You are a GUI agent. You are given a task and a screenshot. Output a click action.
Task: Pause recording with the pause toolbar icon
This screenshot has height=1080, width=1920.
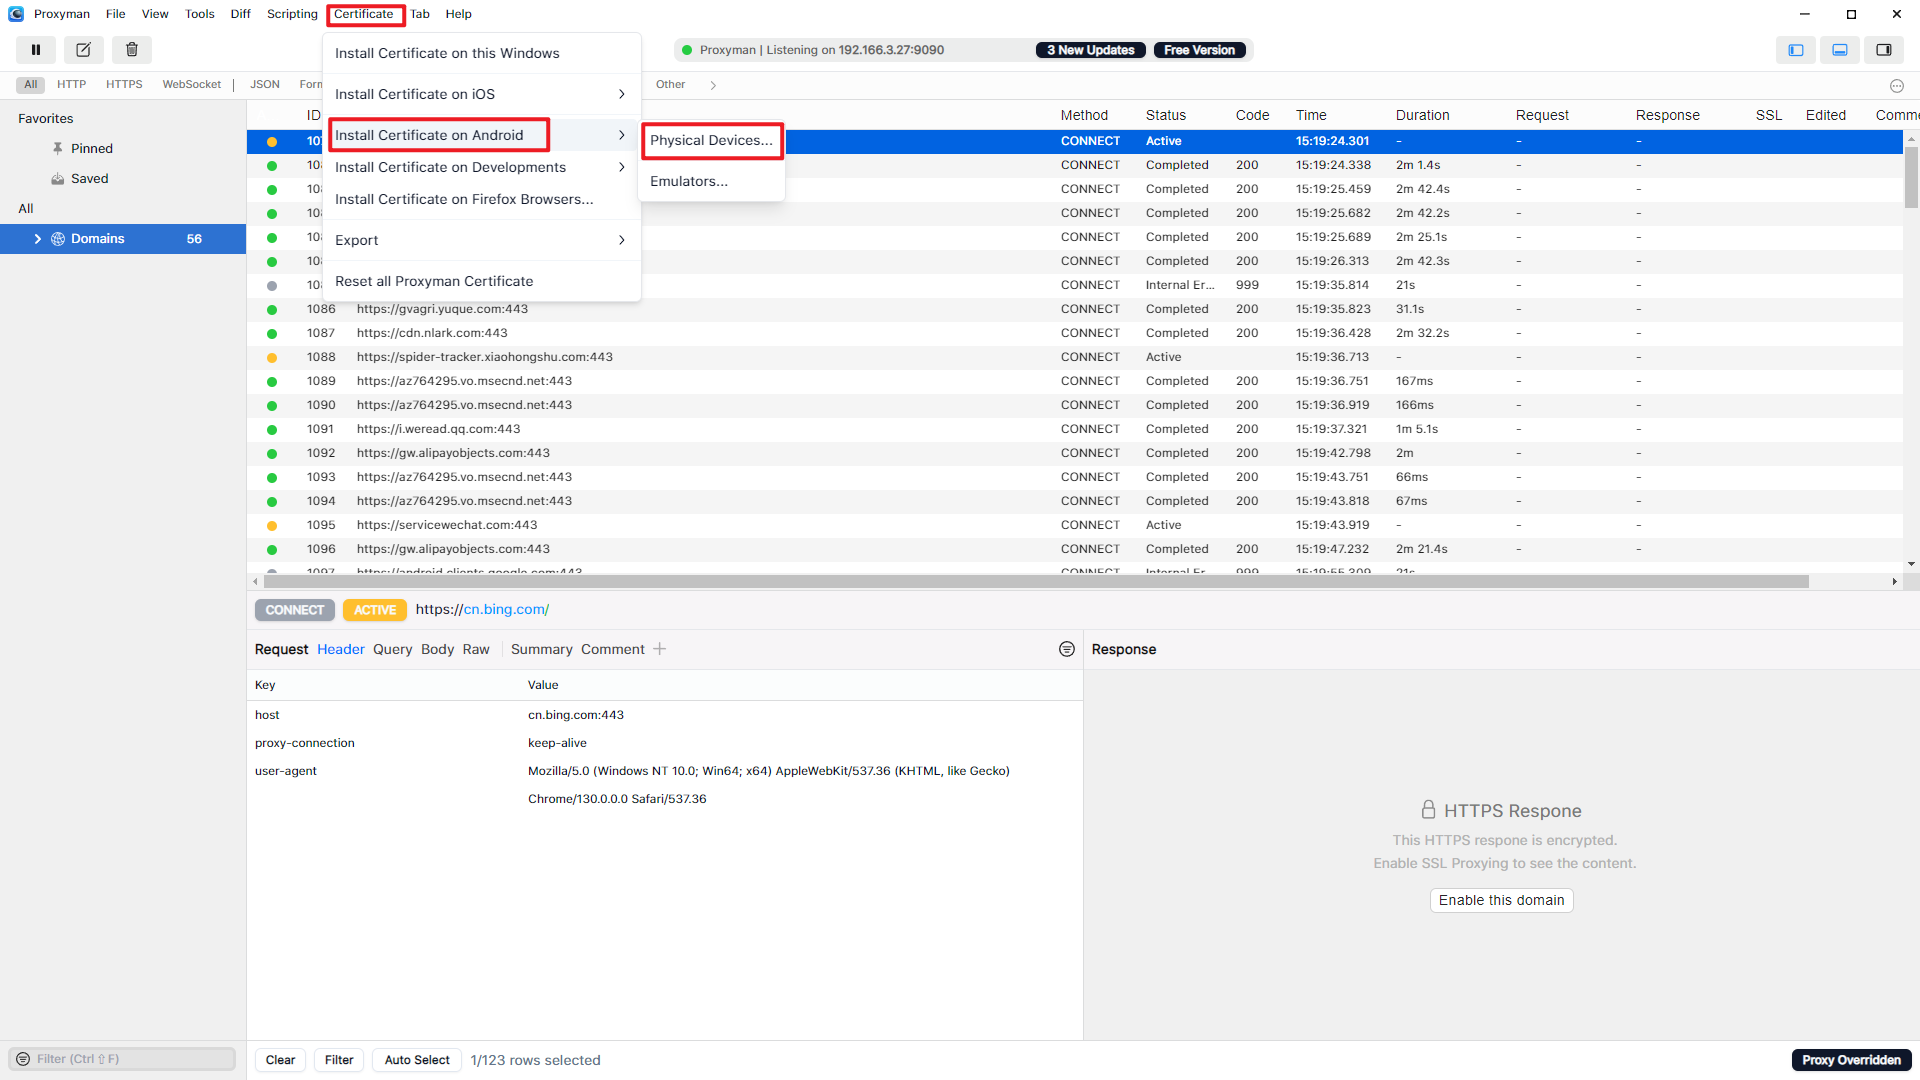pyautogui.click(x=36, y=50)
